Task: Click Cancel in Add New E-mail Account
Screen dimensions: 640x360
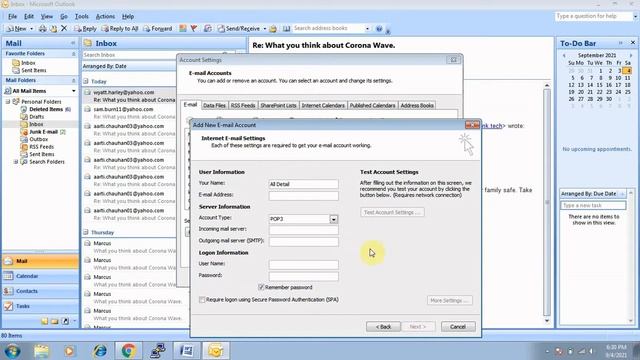Action: click(458, 327)
